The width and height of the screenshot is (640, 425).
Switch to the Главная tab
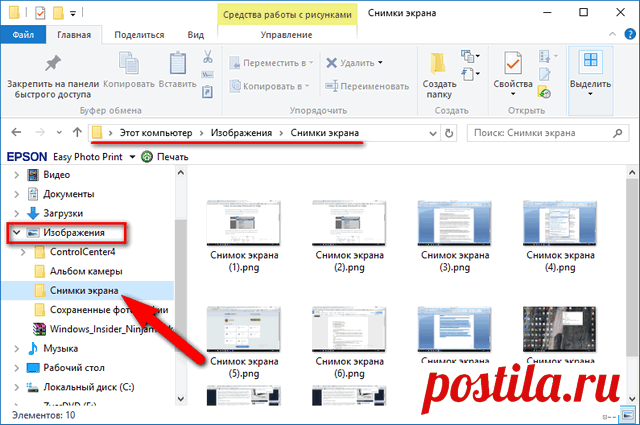(74, 35)
